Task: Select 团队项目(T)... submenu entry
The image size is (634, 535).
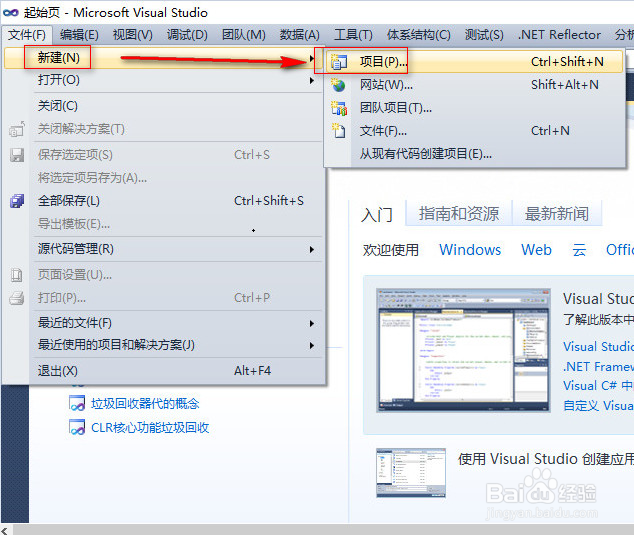Action: pyautogui.click(x=474, y=108)
